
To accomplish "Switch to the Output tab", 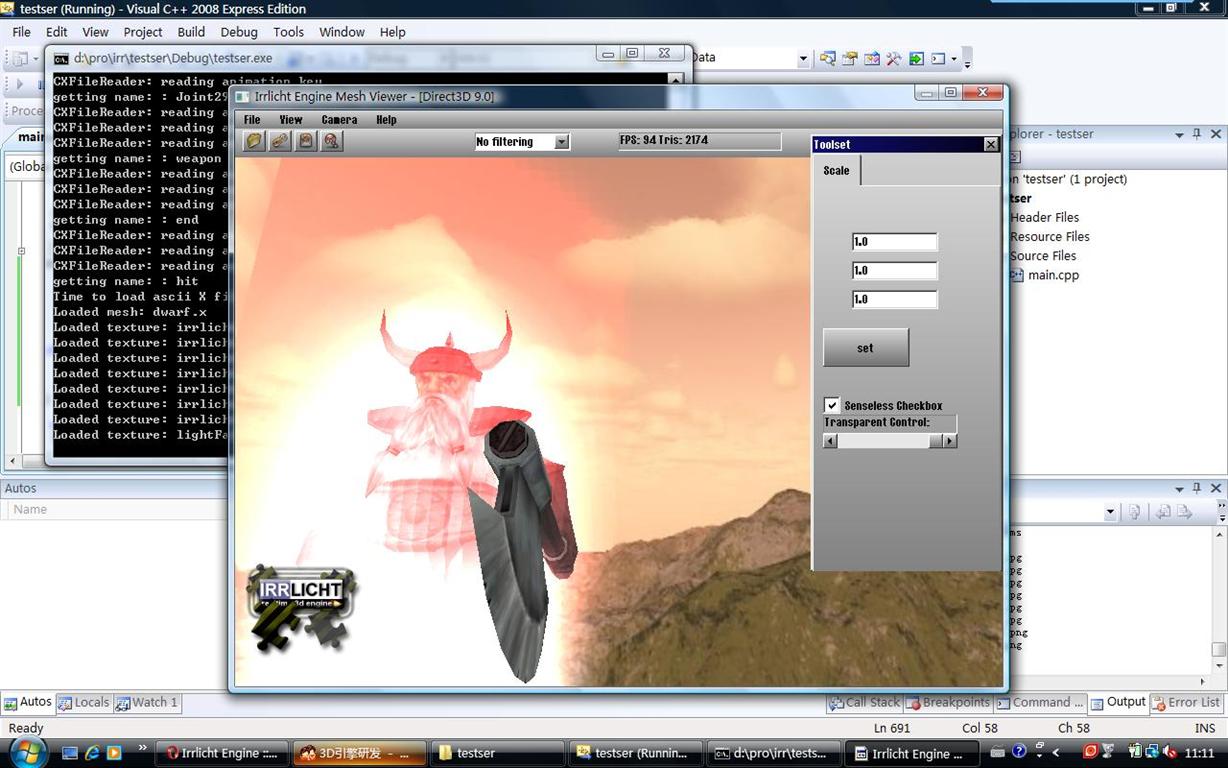I will (1118, 703).
